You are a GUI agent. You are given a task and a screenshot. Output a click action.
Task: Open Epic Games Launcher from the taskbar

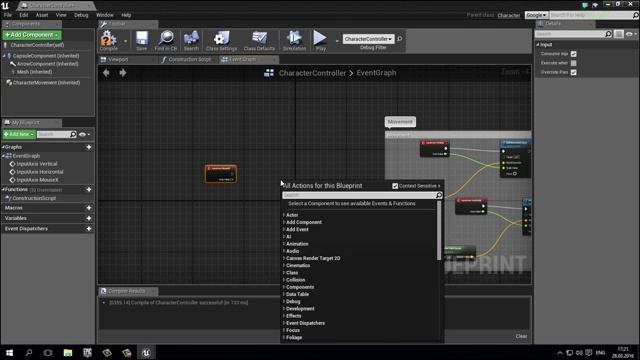[x=87, y=353]
